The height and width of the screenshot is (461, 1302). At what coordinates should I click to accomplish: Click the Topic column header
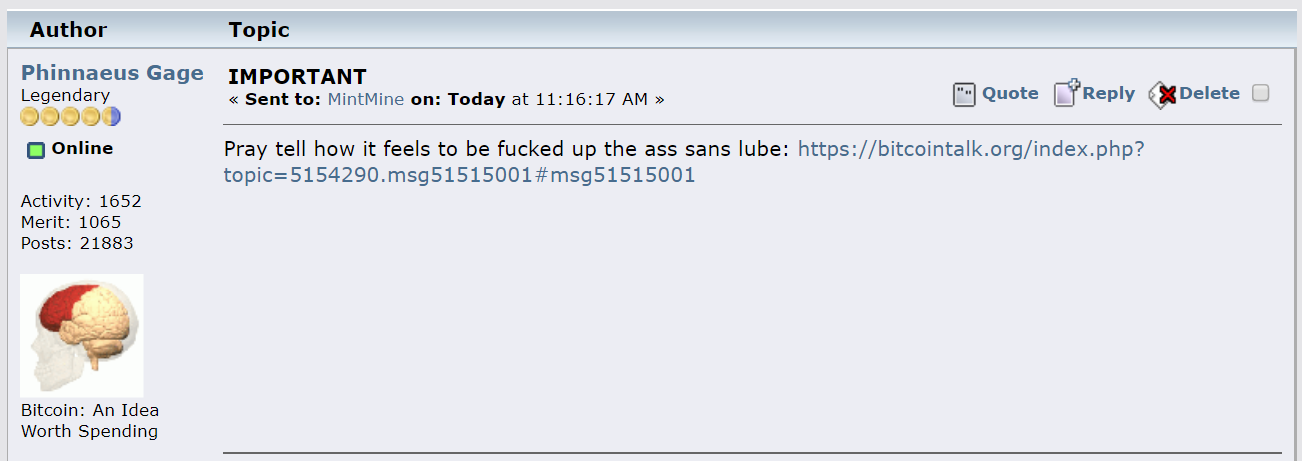coord(259,30)
